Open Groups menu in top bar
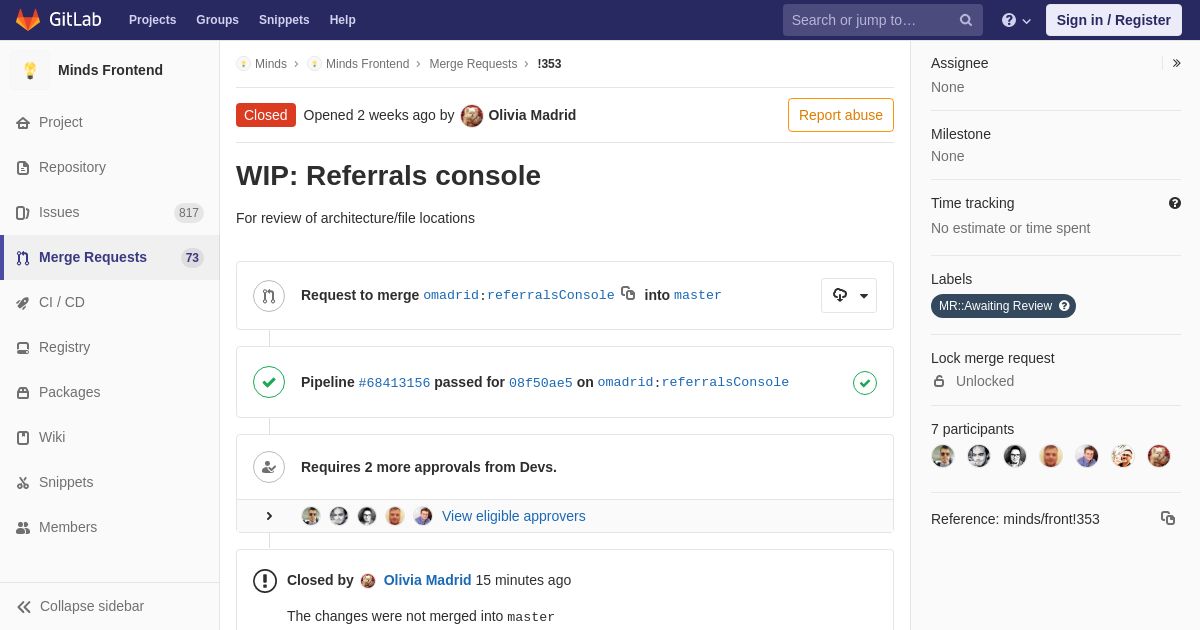The image size is (1200, 630). pos(217,20)
